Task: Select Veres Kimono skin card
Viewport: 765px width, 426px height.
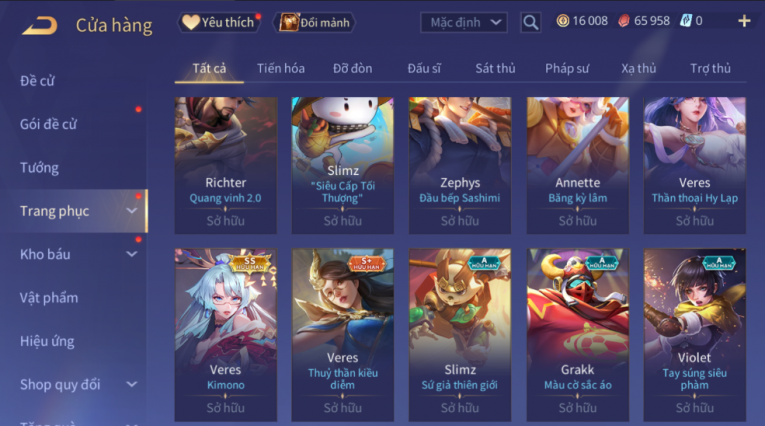Action: [226, 335]
